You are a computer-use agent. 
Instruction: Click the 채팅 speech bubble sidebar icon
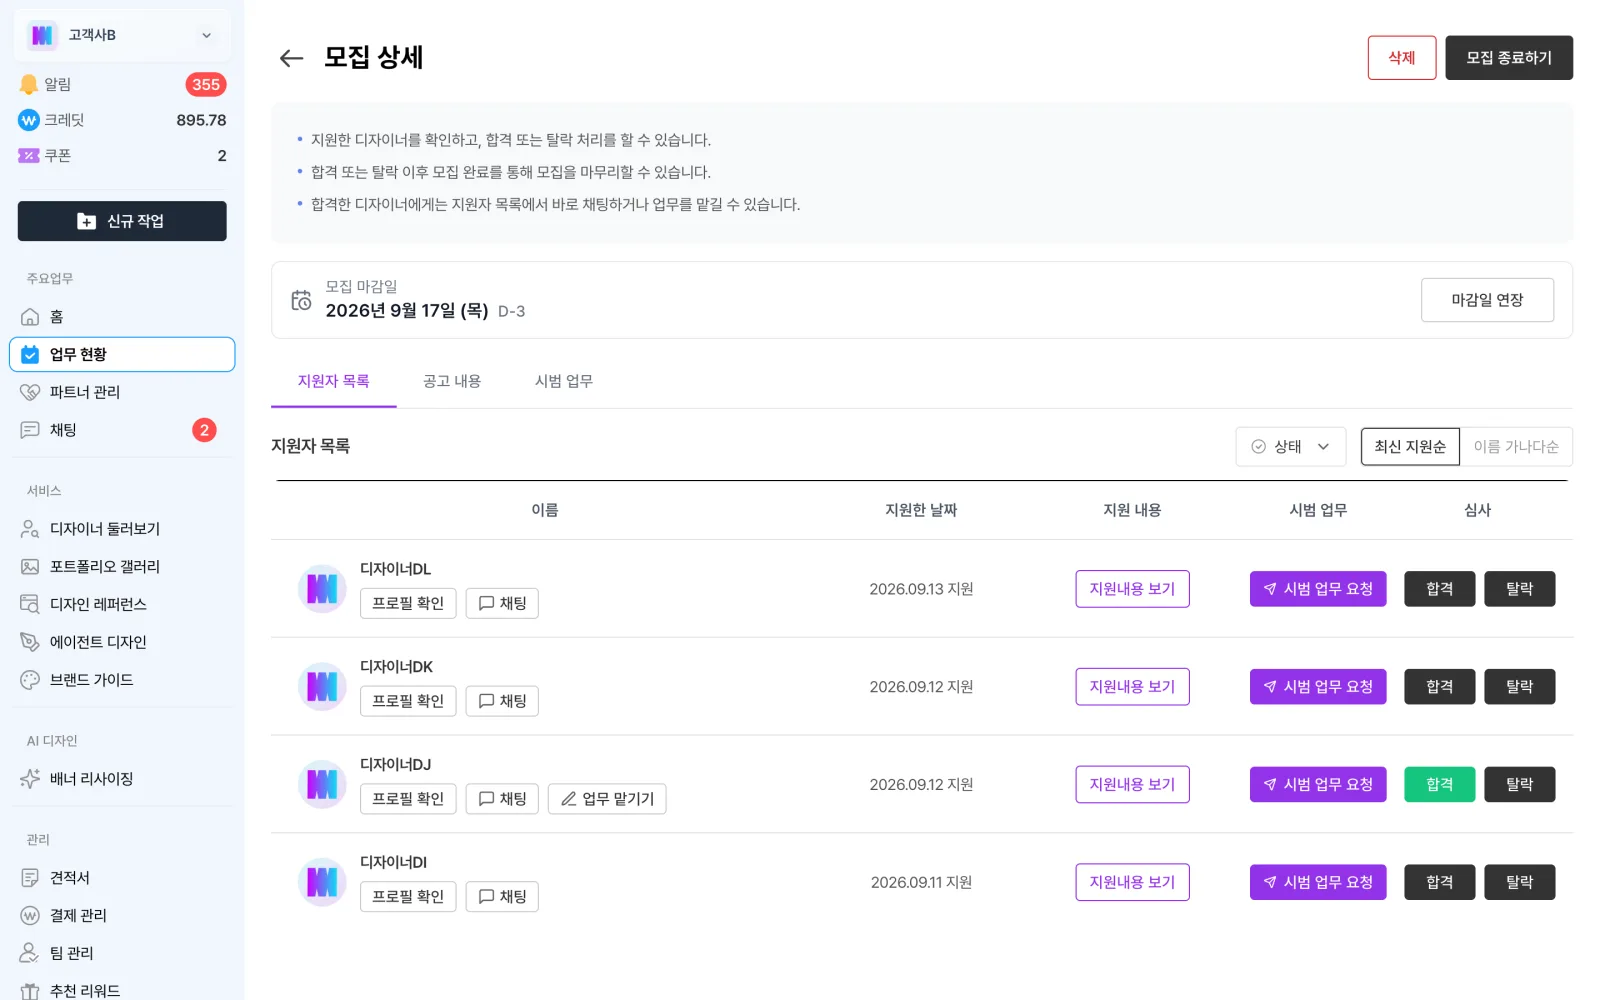(x=30, y=430)
